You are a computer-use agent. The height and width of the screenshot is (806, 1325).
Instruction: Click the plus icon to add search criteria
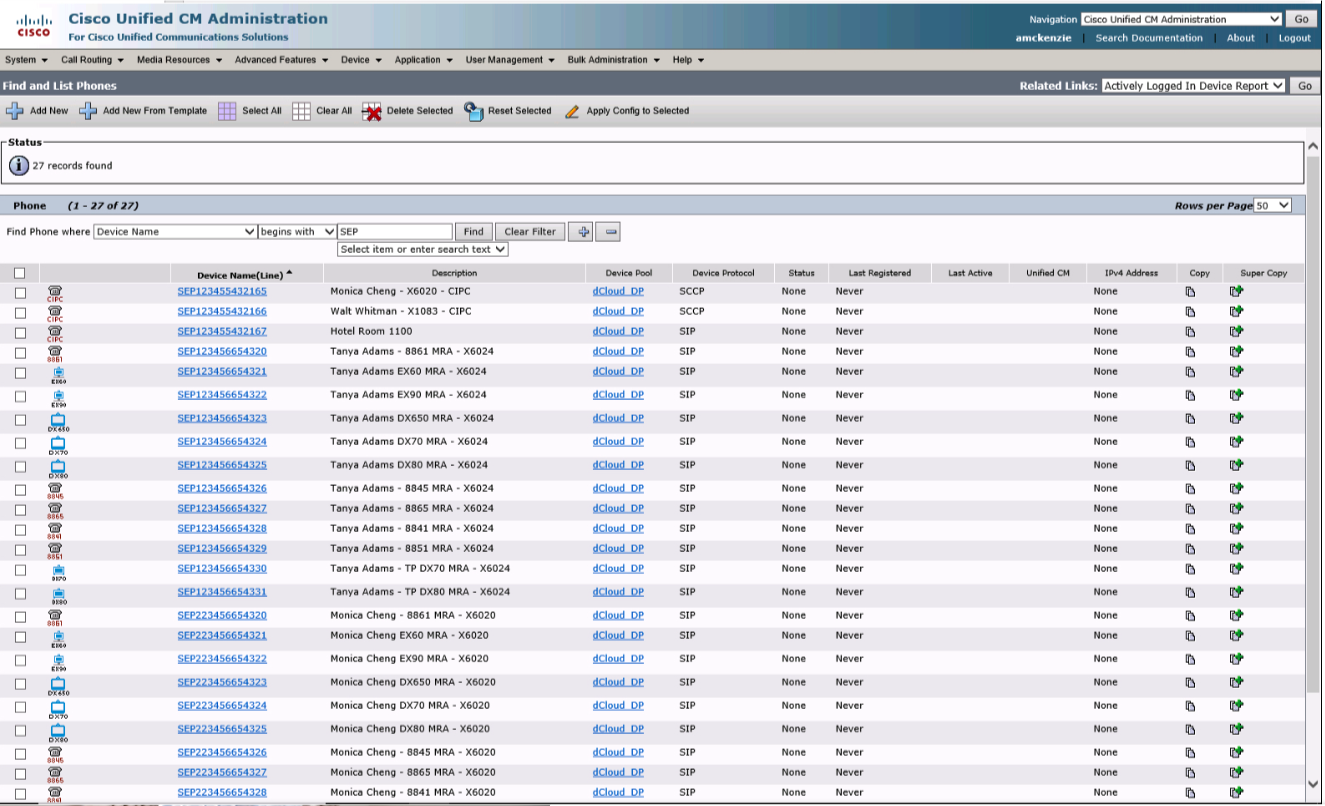[581, 232]
